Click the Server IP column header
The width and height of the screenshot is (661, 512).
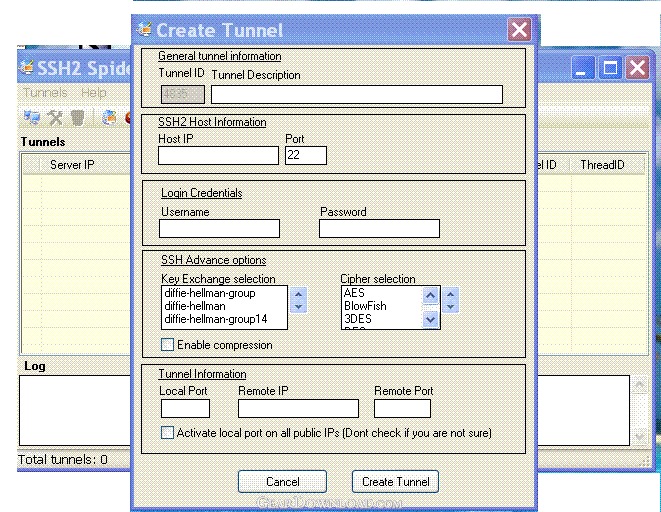point(72,165)
